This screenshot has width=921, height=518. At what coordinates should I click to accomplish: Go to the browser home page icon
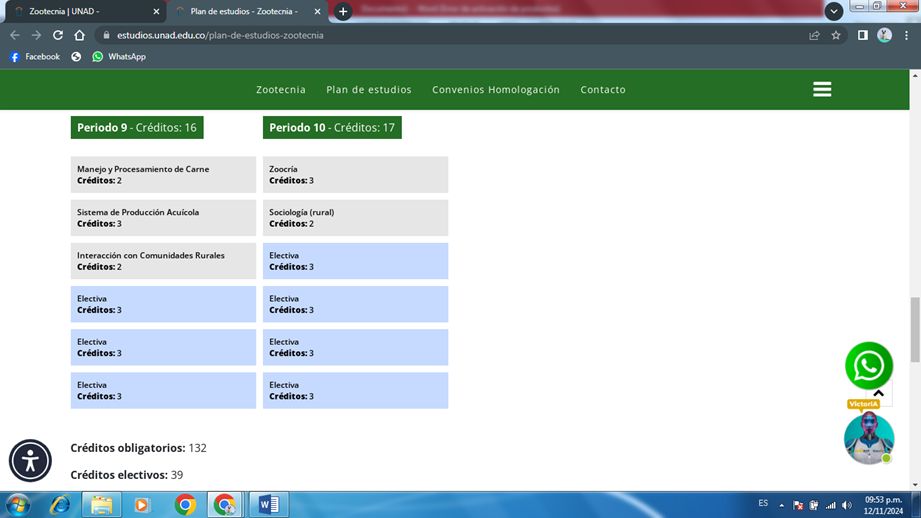[79, 35]
